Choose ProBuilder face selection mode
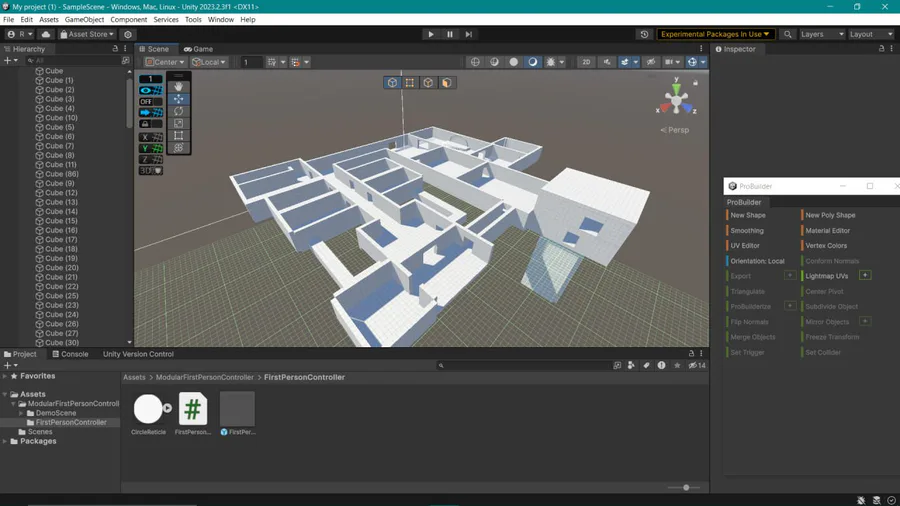 447,83
